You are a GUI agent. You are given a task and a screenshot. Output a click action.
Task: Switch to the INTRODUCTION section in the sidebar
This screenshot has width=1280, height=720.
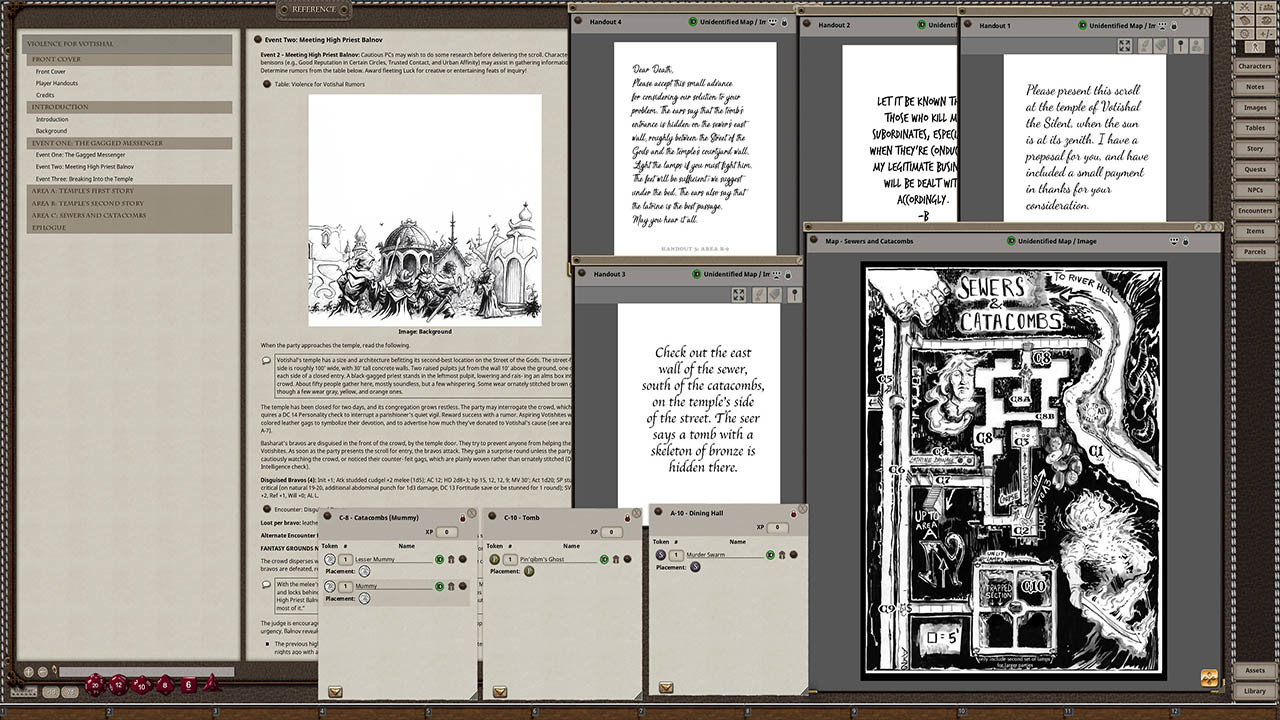[x=62, y=107]
